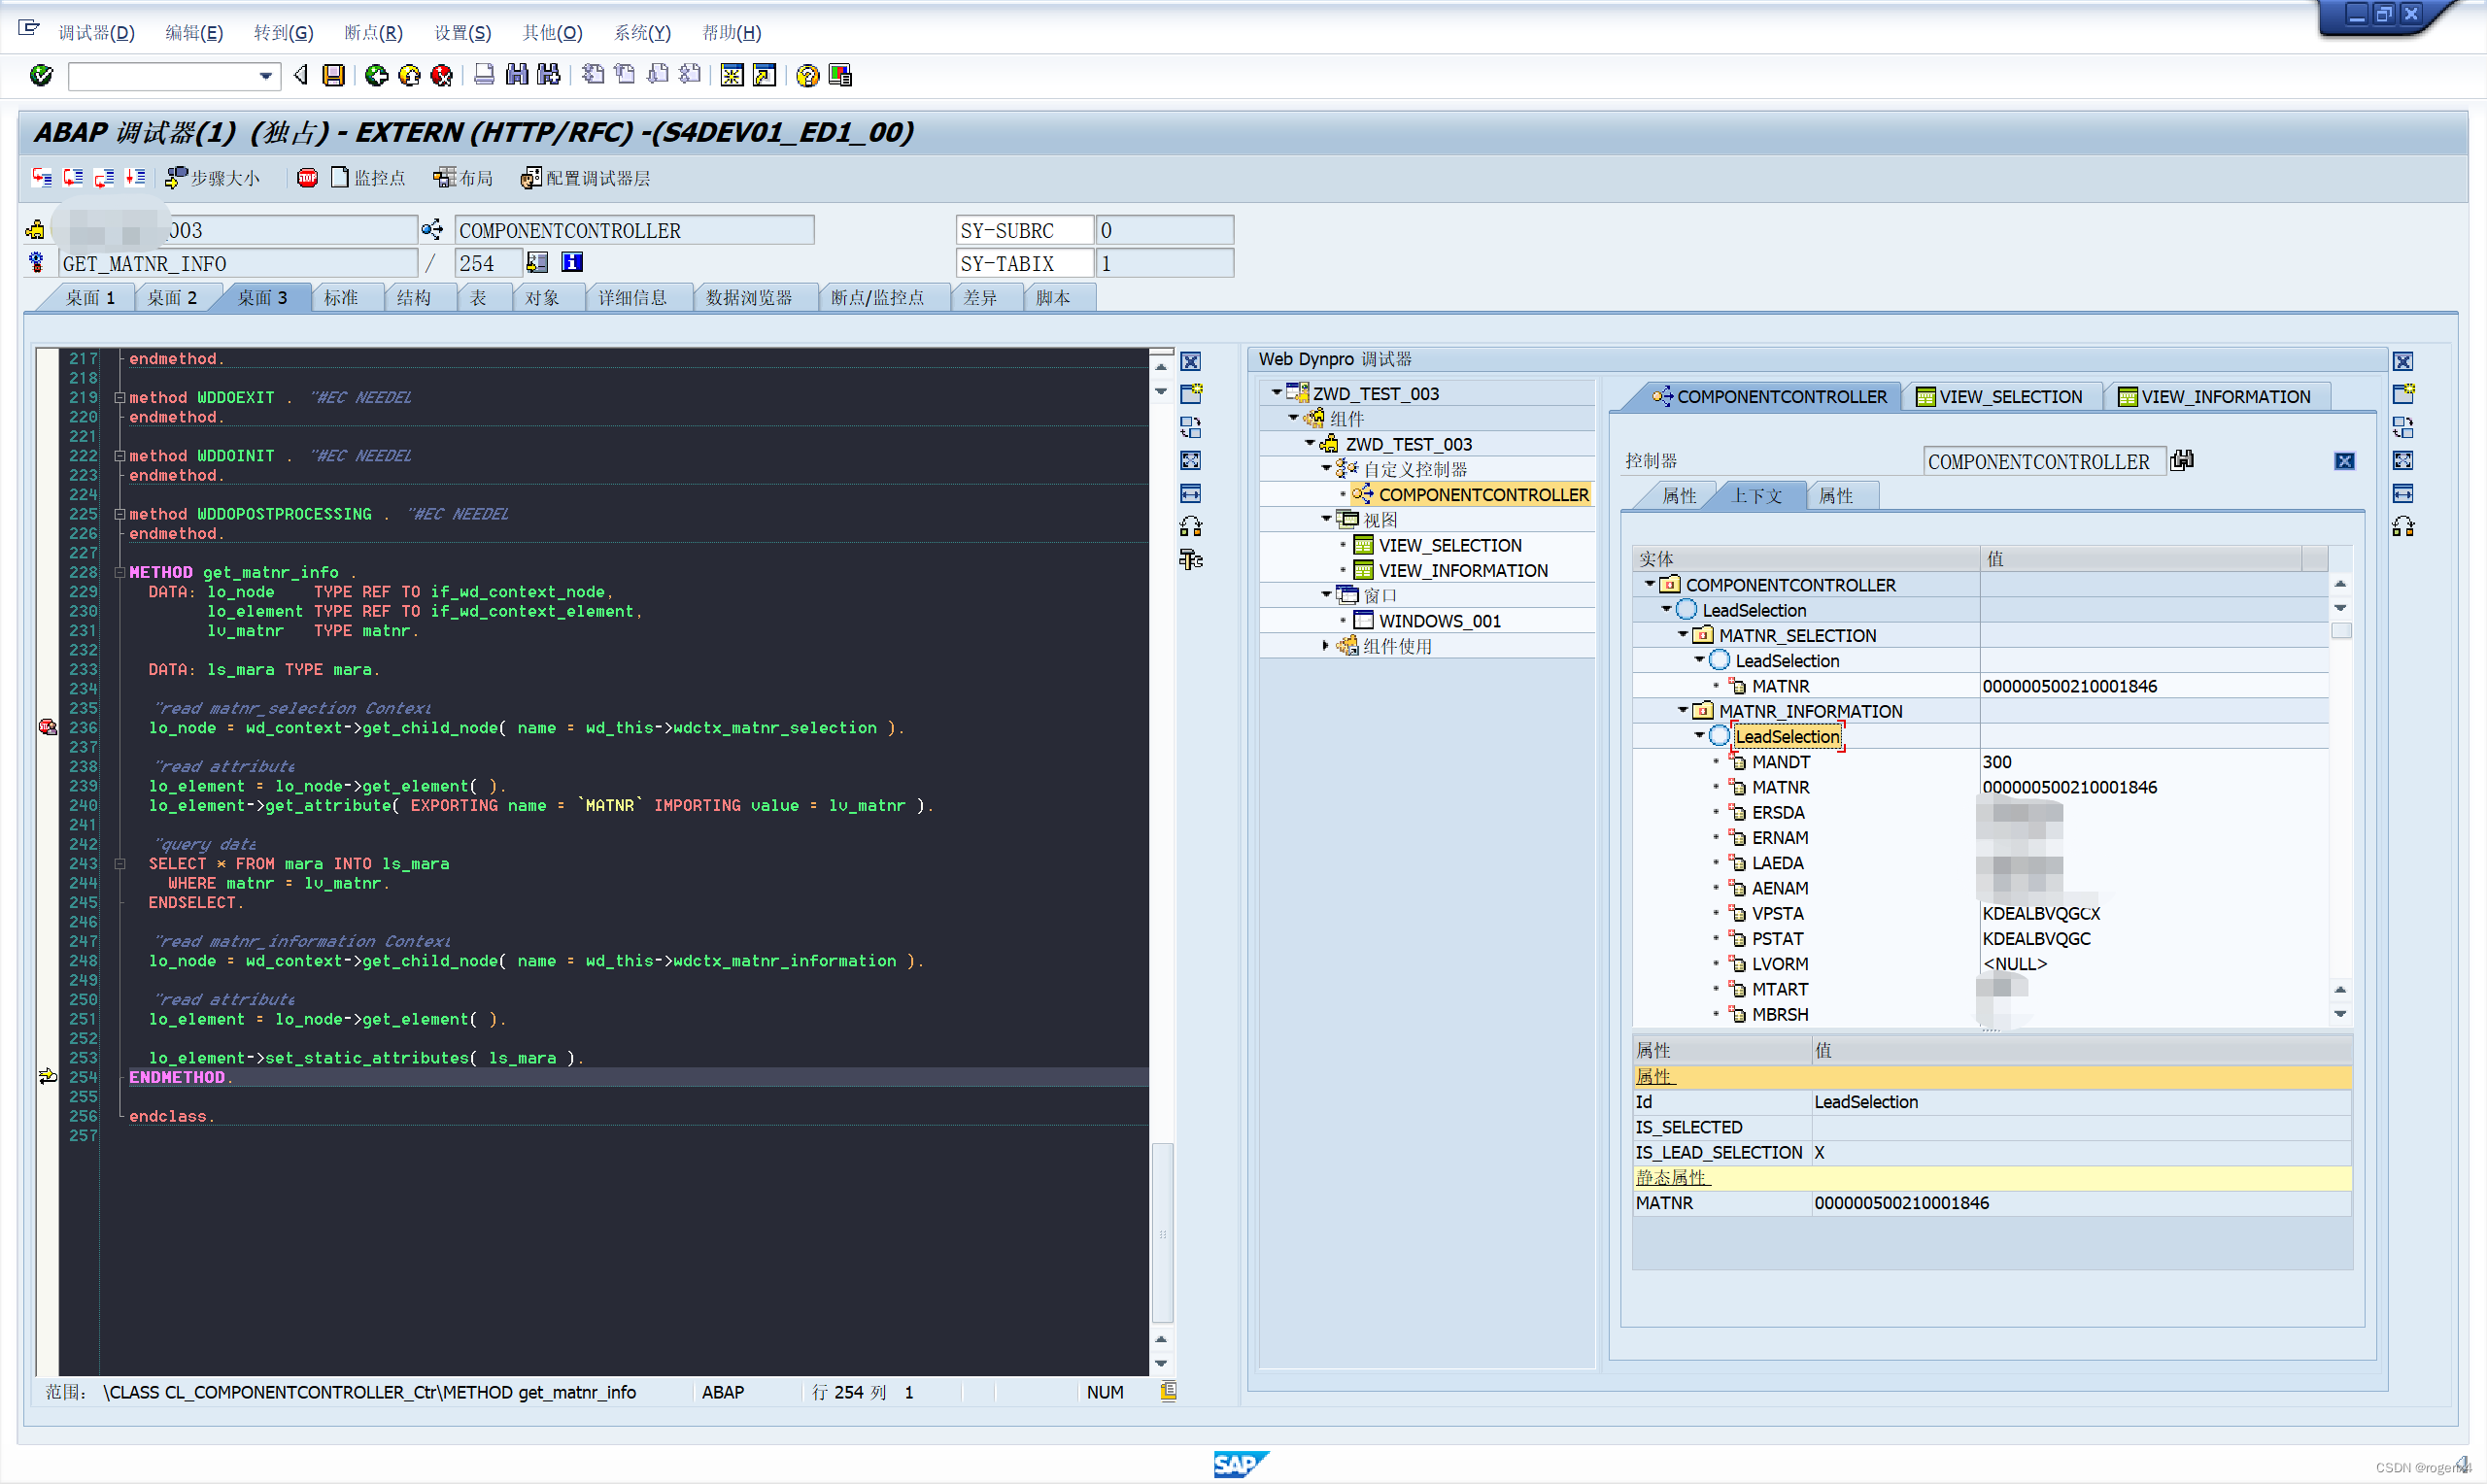Viewport: 2487px width, 1484px height.
Task: Switch to the 桌面 1 tab
Action: tap(89, 298)
